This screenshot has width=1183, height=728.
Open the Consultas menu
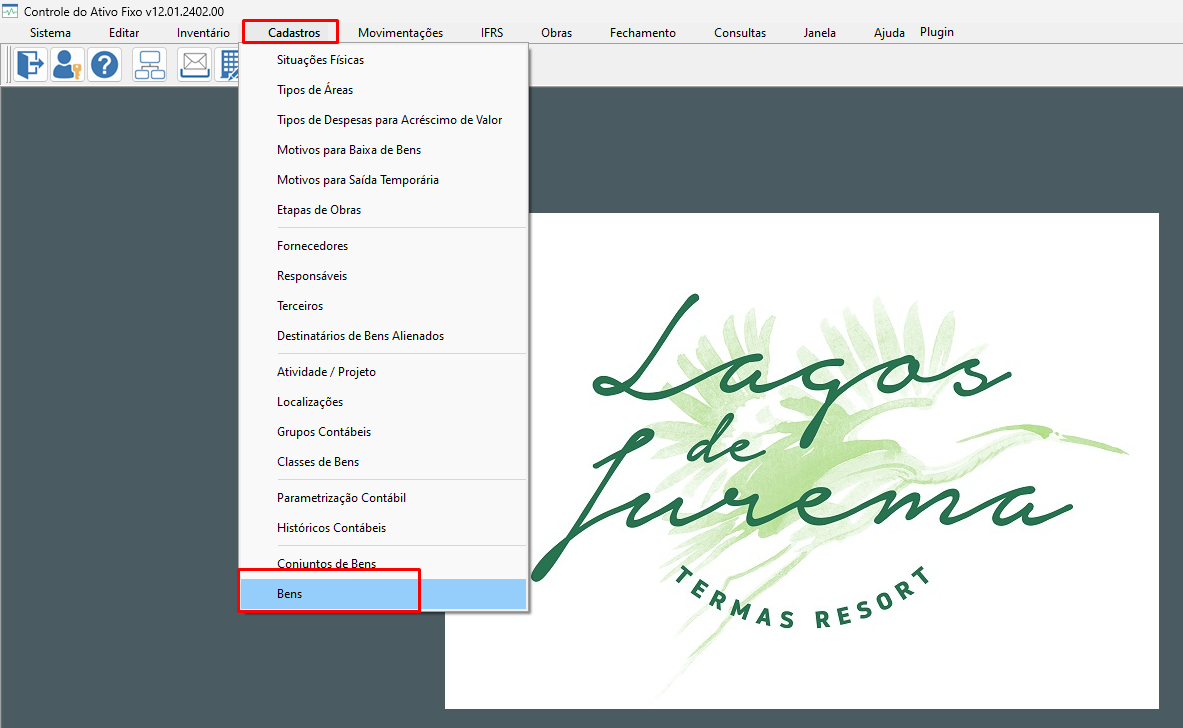(x=740, y=32)
